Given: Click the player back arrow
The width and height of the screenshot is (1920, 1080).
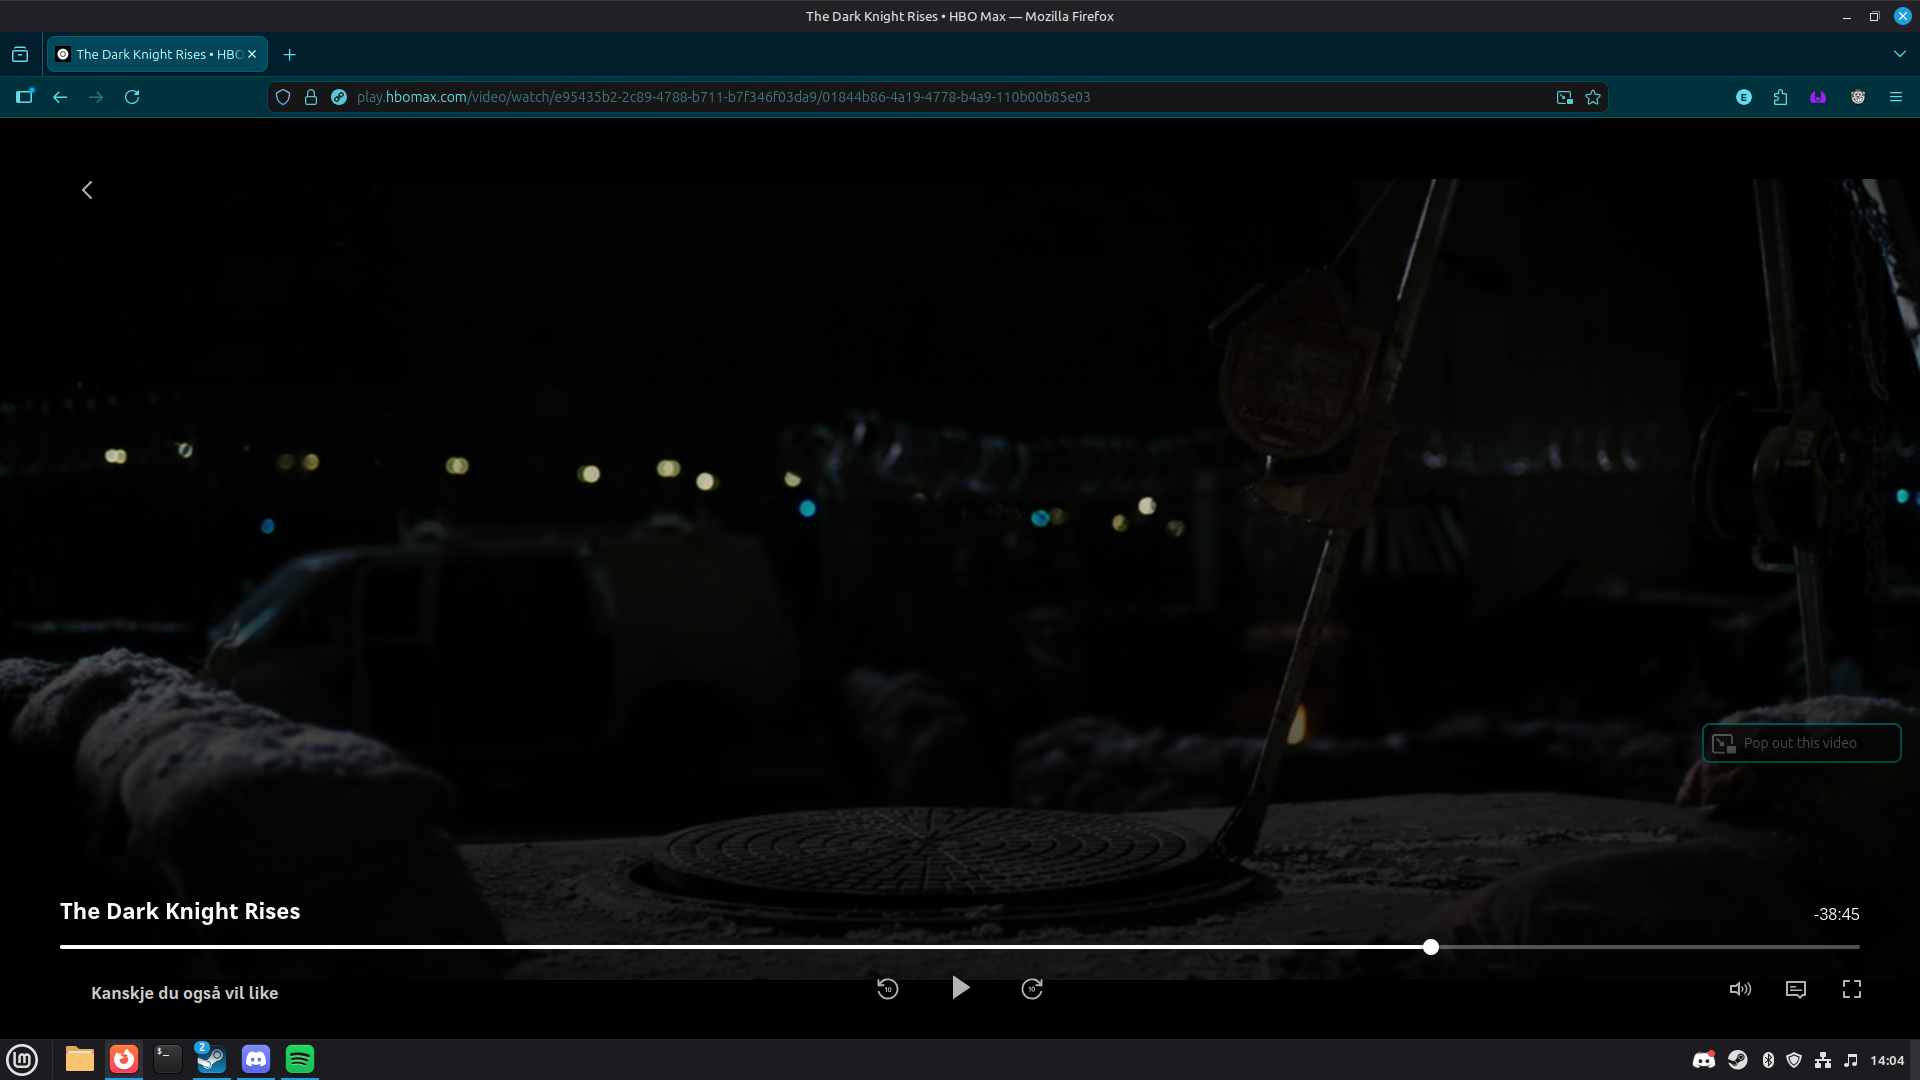Looking at the screenshot, I should (87, 190).
